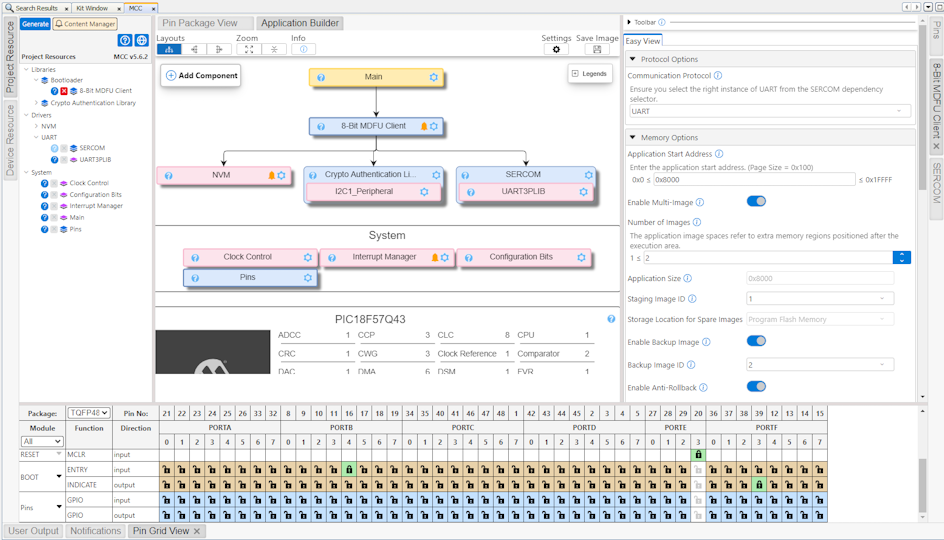
Task: Switch to the Pin Package View tab
Action: pyautogui.click(x=200, y=23)
